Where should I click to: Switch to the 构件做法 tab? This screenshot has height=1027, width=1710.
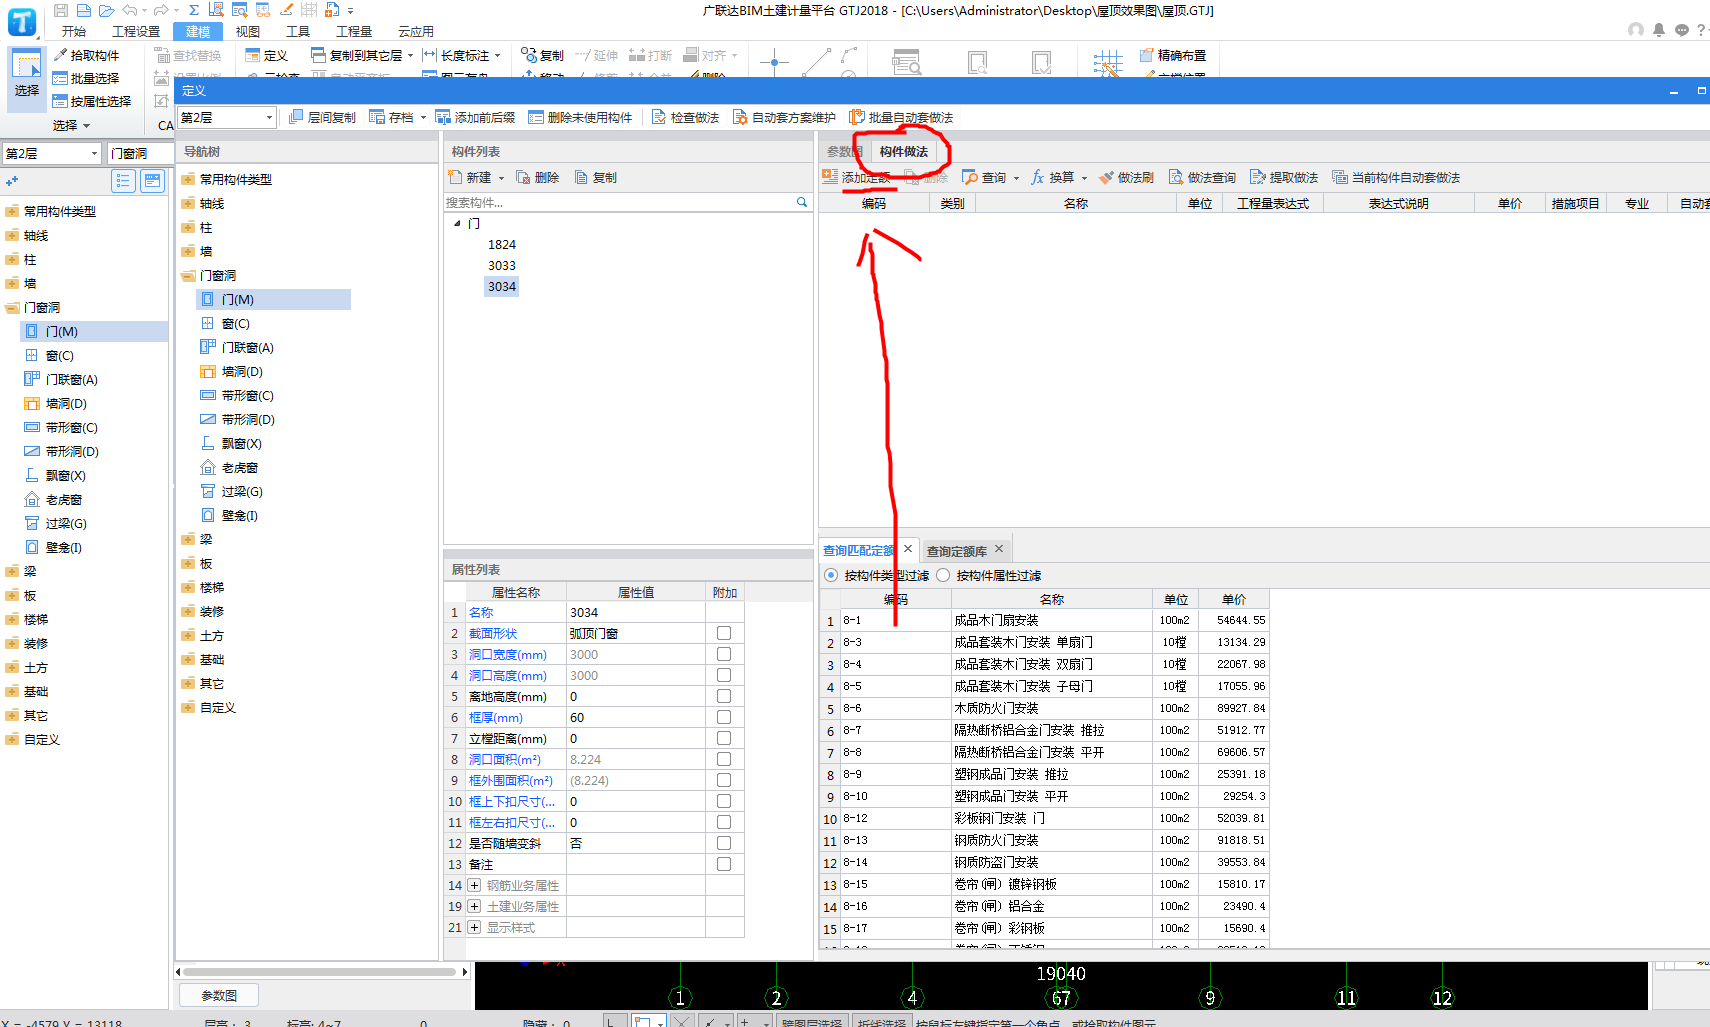tap(904, 151)
